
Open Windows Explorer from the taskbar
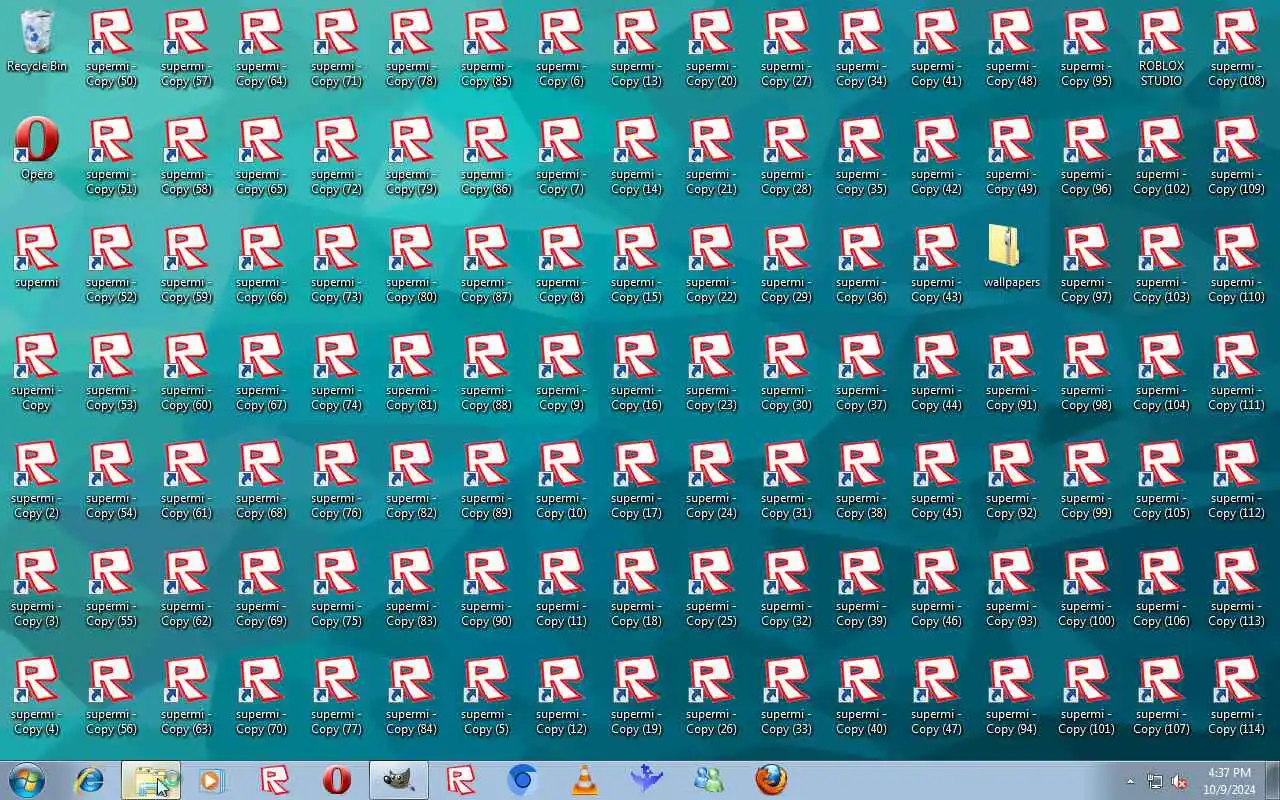[151, 780]
